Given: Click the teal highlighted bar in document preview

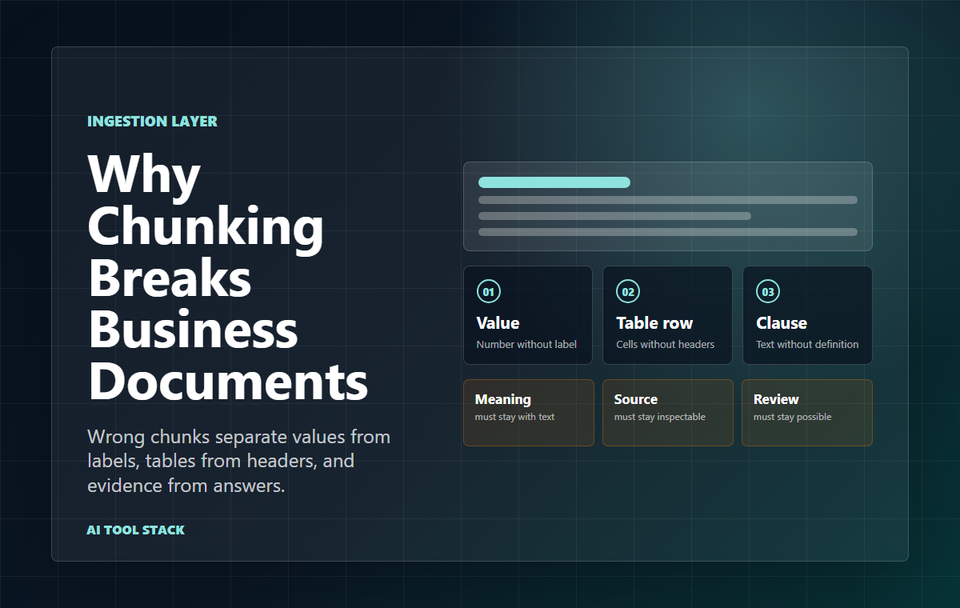Looking at the screenshot, I should (554, 182).
